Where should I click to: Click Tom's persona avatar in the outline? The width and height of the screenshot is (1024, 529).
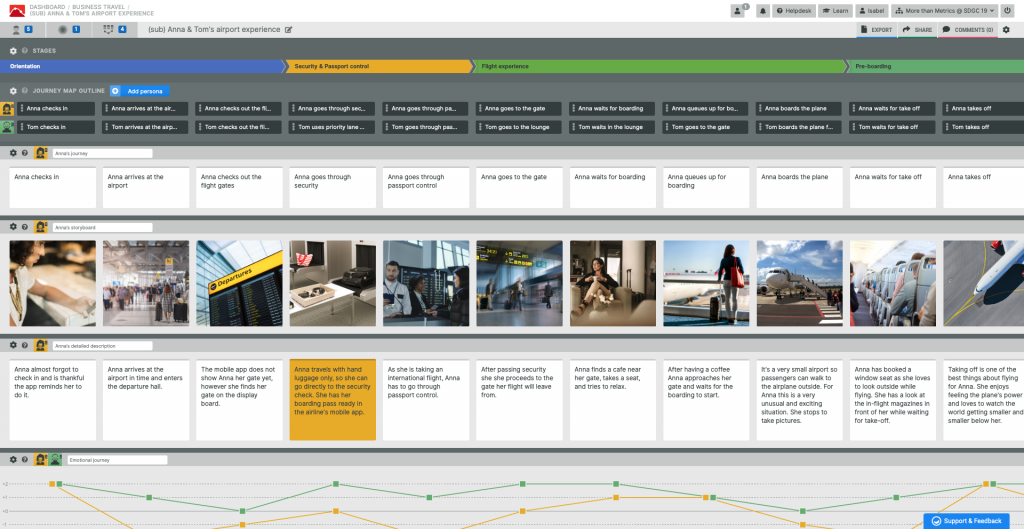[x=8, y=127]
